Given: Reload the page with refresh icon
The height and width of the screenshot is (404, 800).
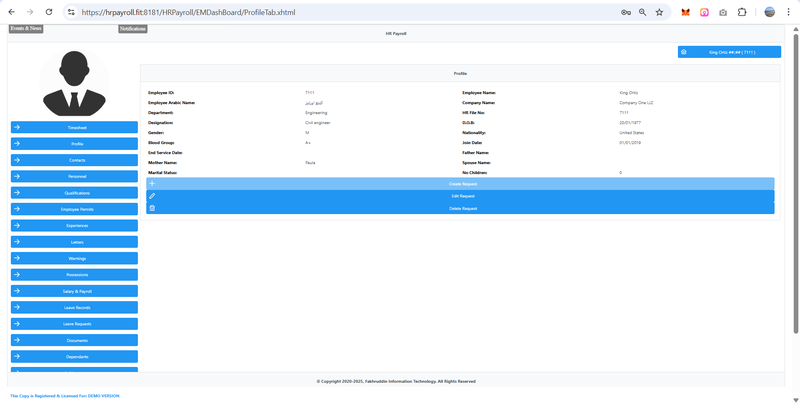Looking at the screenshot, I should [x=48, y=12].
